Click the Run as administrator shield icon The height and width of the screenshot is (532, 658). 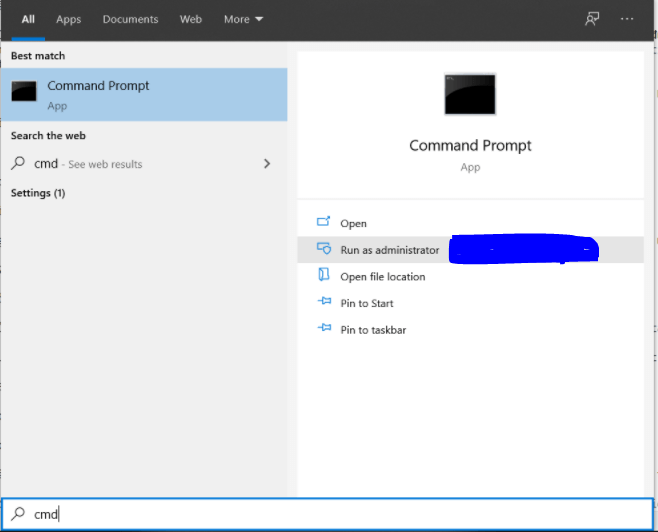324,248
